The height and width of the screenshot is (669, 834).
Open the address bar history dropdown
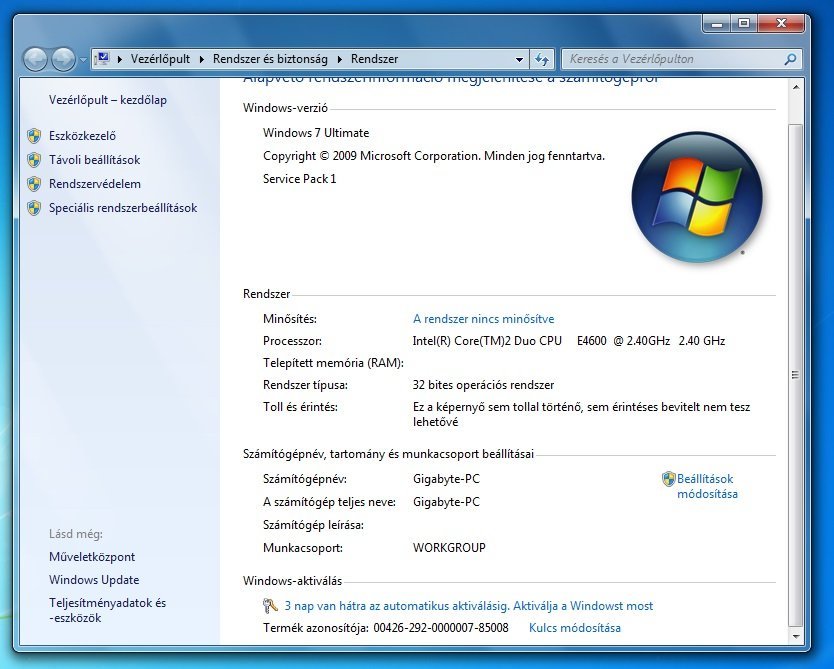point(520,60)
